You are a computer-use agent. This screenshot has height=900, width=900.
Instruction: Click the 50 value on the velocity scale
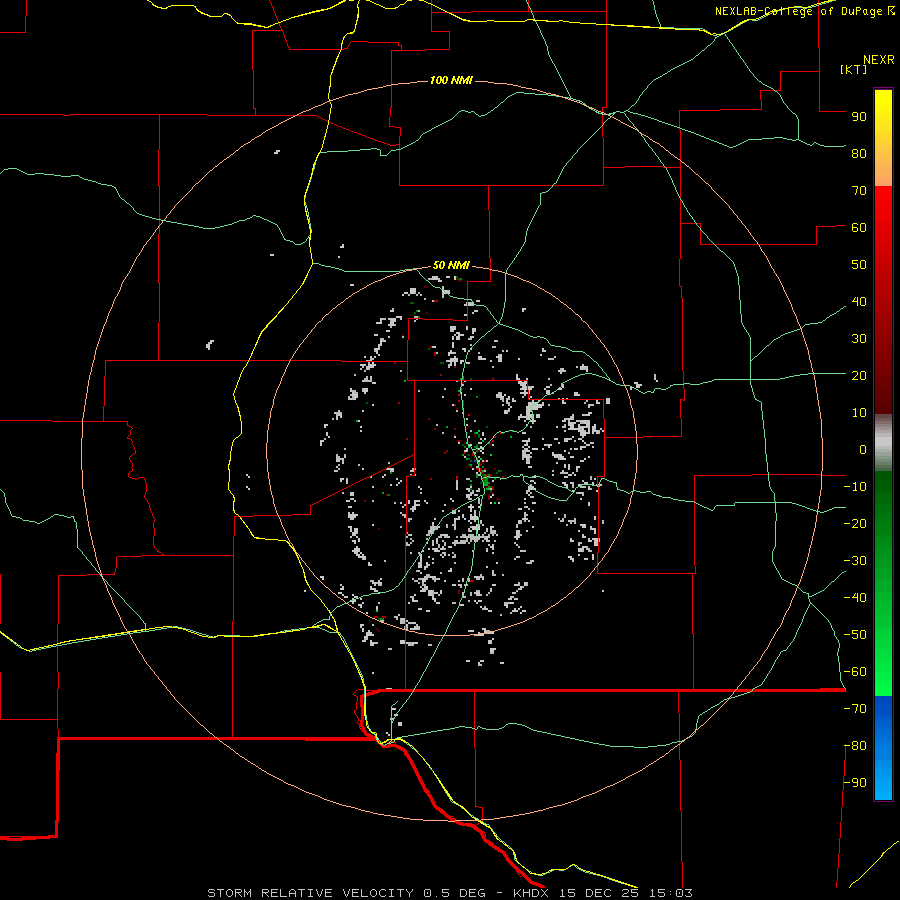(859, 265)
